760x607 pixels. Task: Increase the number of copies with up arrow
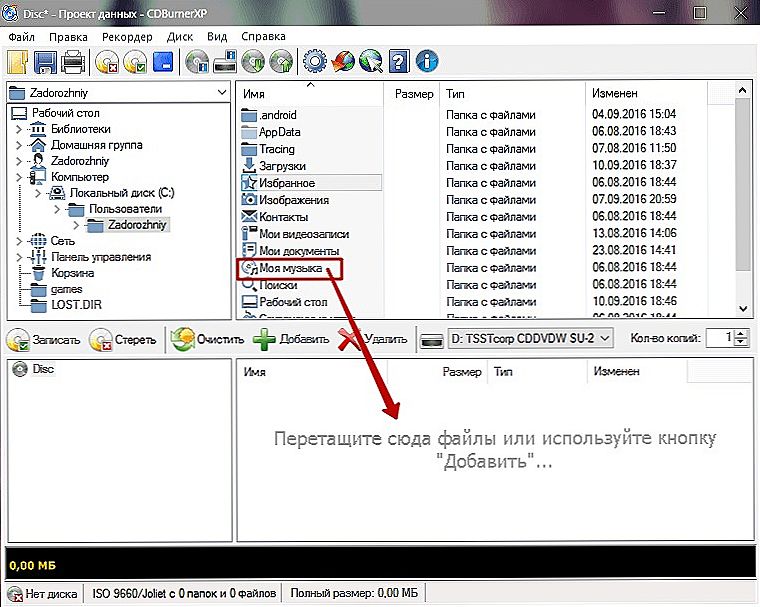coord(741,334)
